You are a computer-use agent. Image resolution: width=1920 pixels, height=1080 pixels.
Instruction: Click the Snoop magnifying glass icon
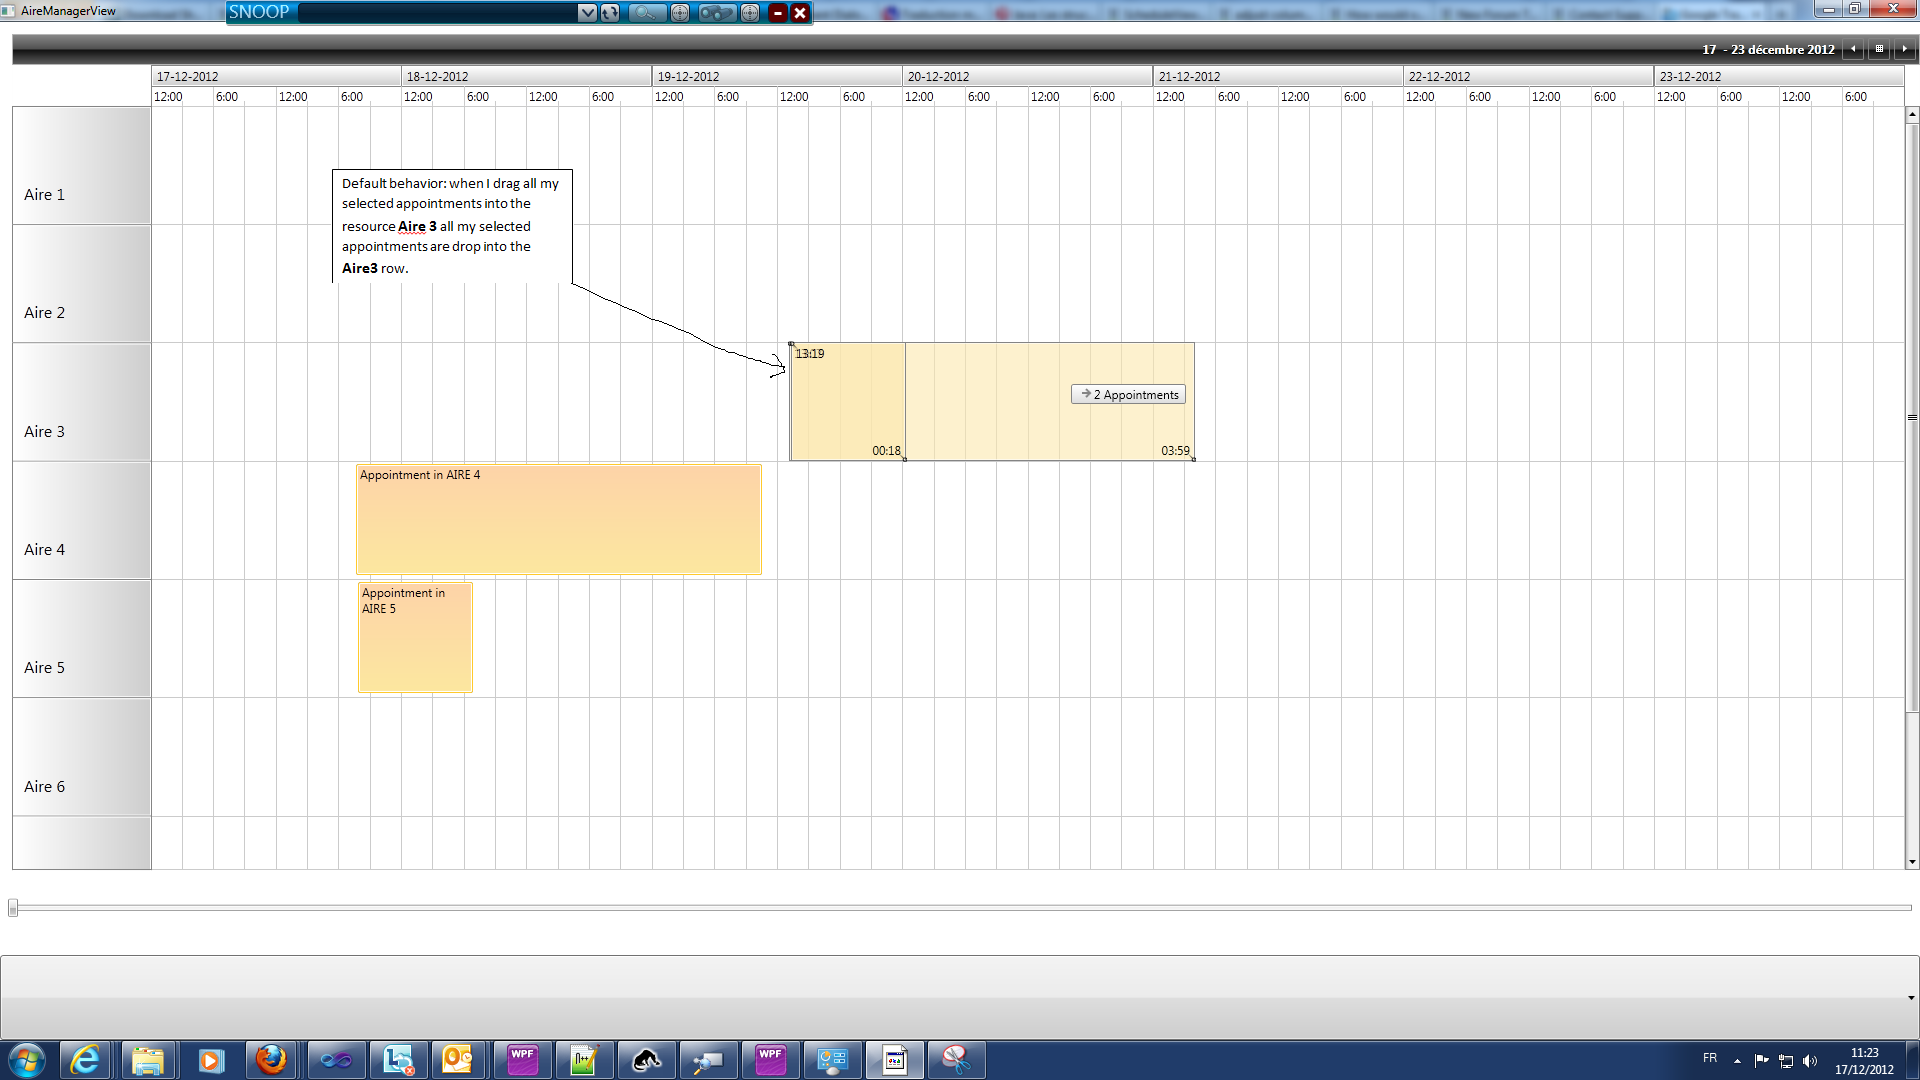(x=645, y=13)
